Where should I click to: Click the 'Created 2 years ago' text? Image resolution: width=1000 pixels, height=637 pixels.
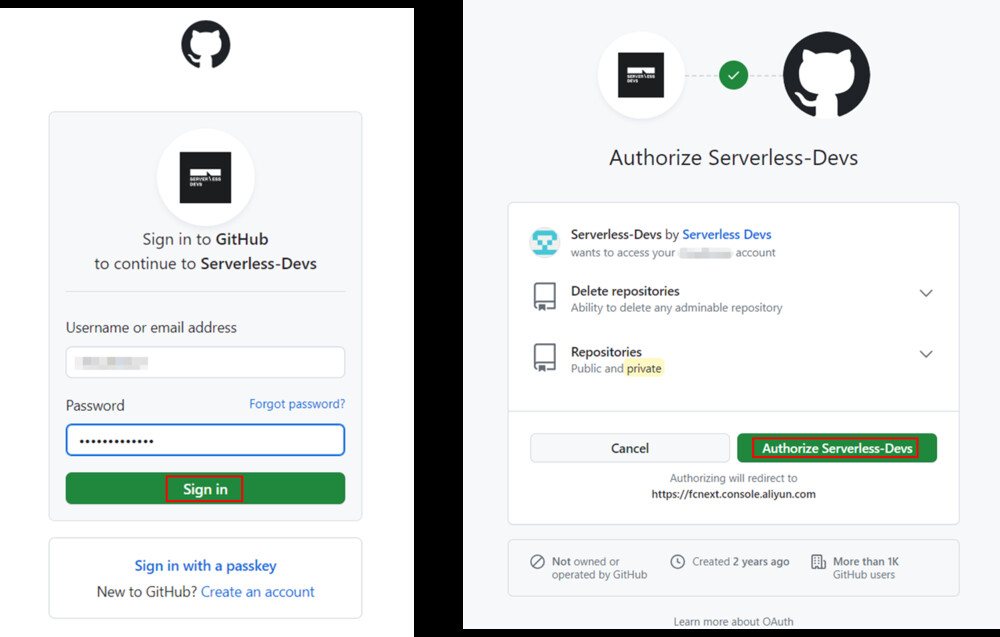point(740,562)
